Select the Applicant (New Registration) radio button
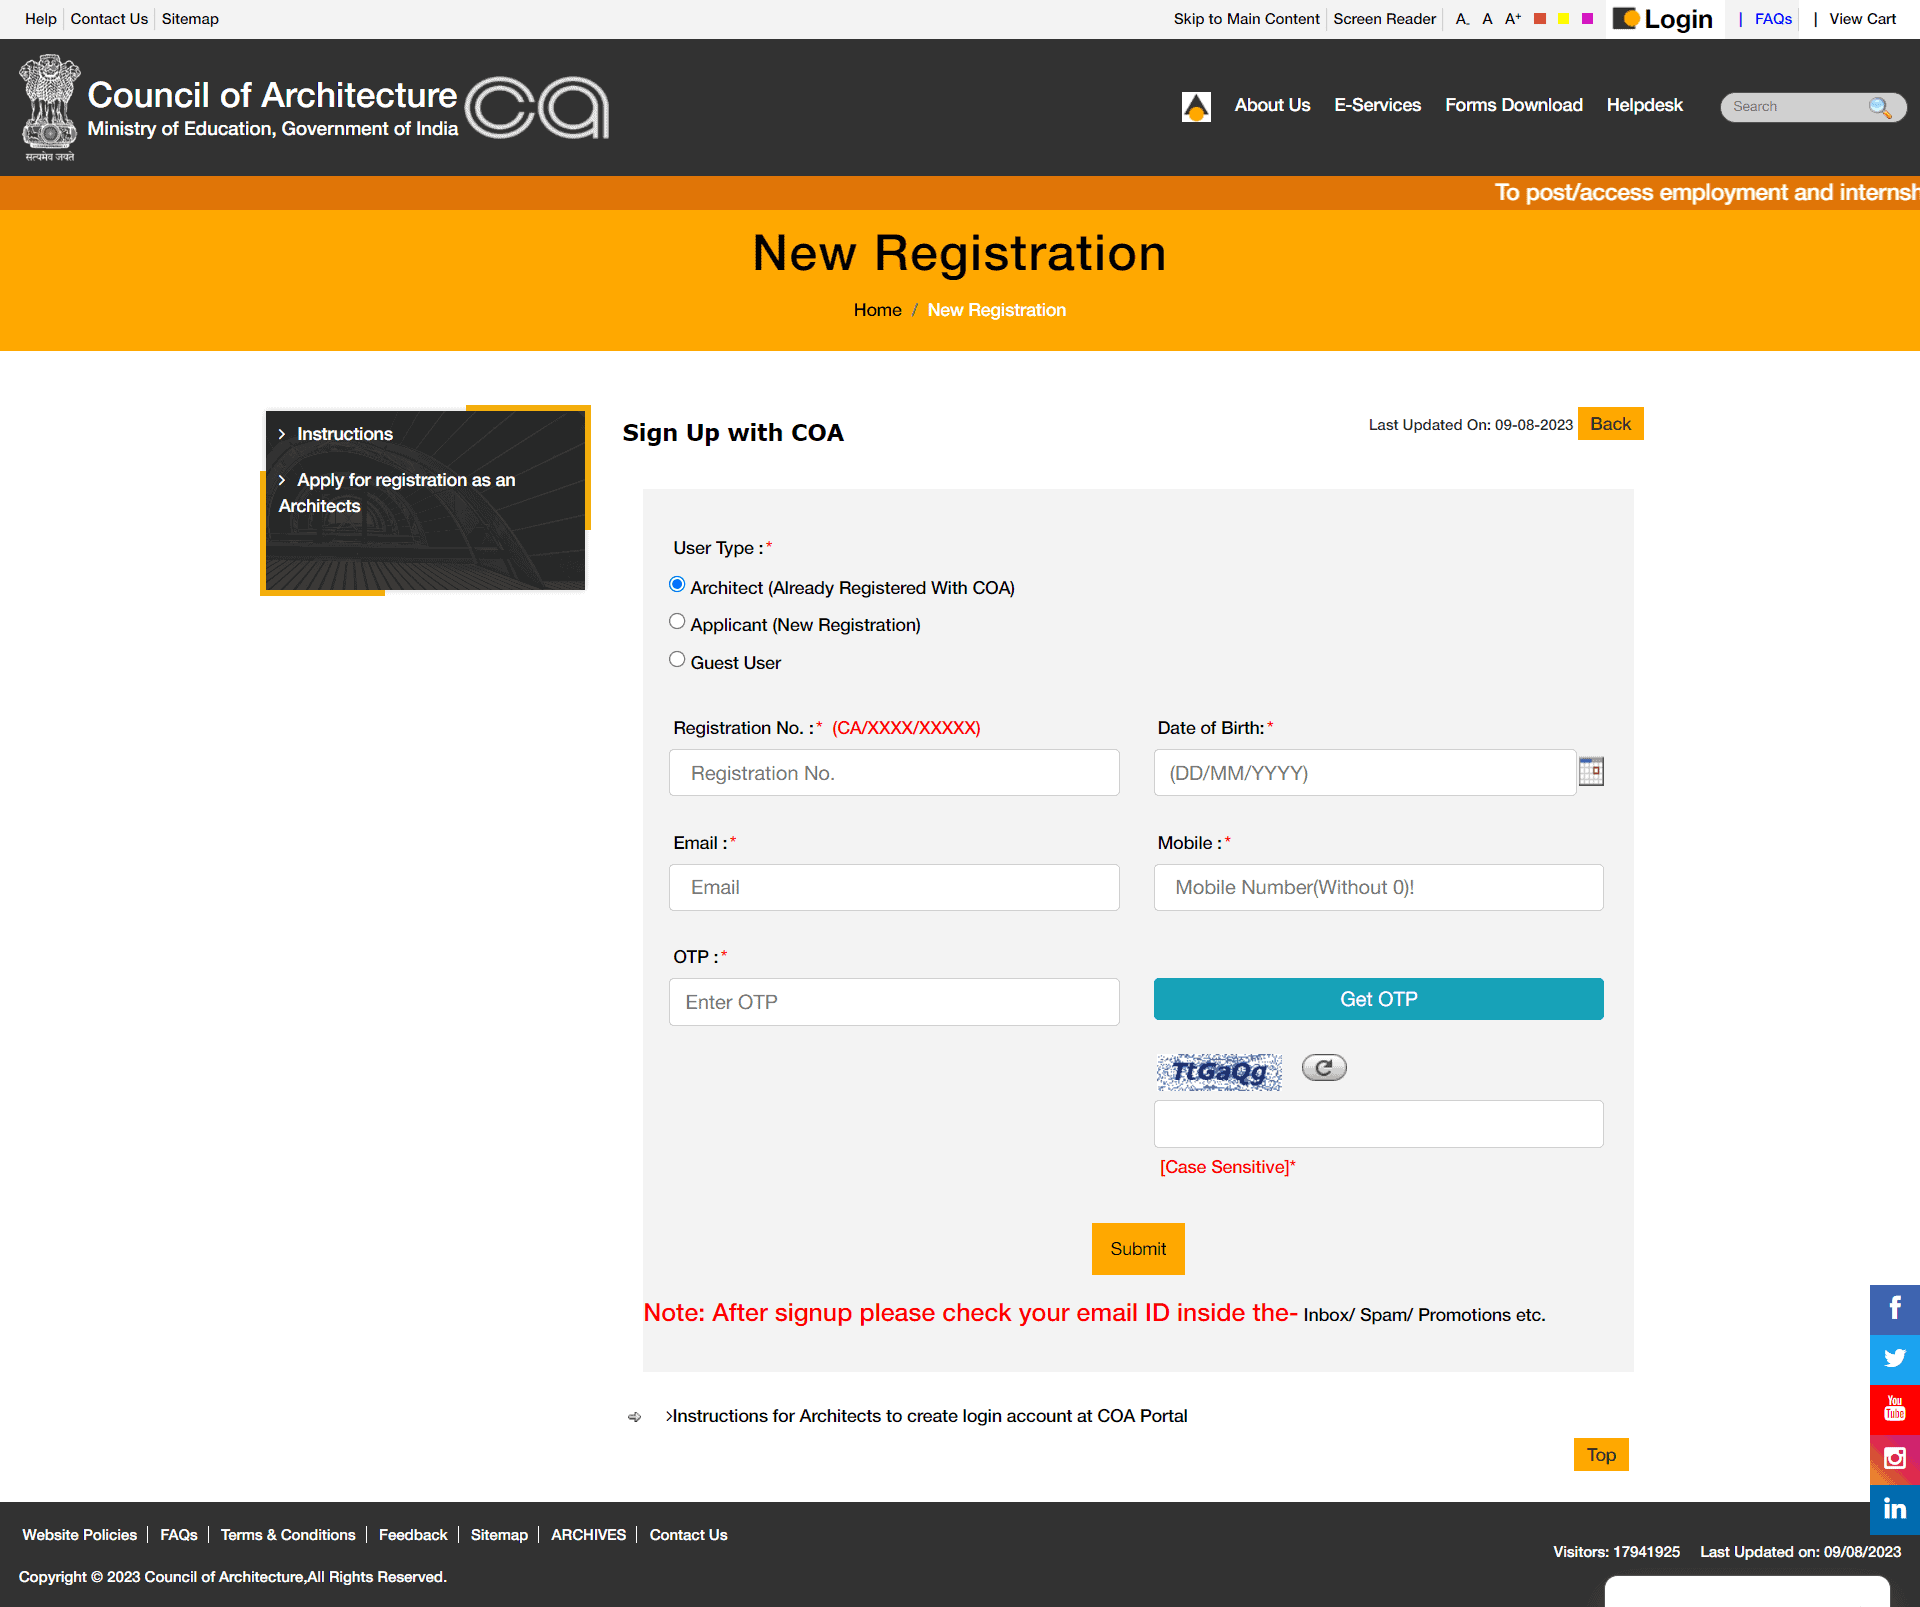 coord(677,621)
